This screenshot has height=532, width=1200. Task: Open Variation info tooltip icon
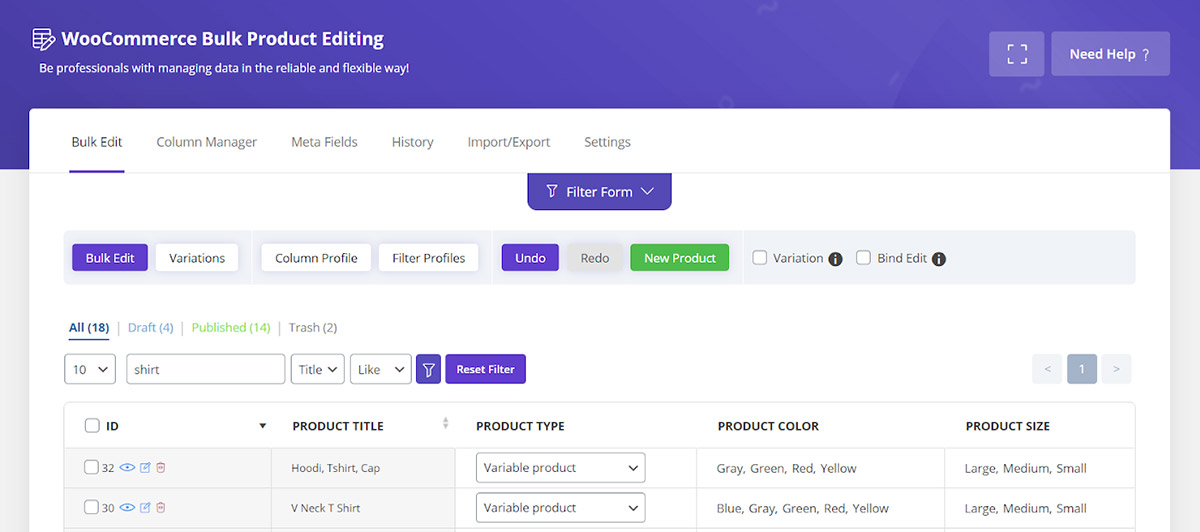coord(835,259)
